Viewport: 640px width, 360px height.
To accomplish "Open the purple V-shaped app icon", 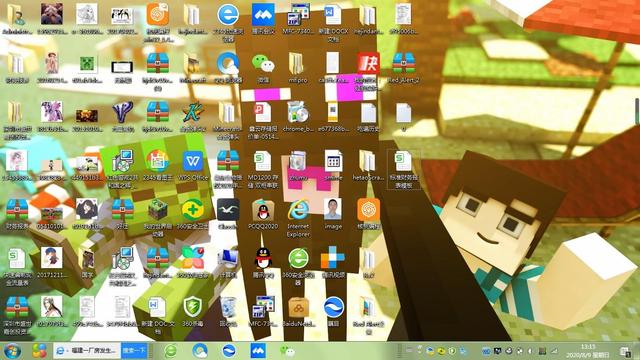I will click(122, 112).
